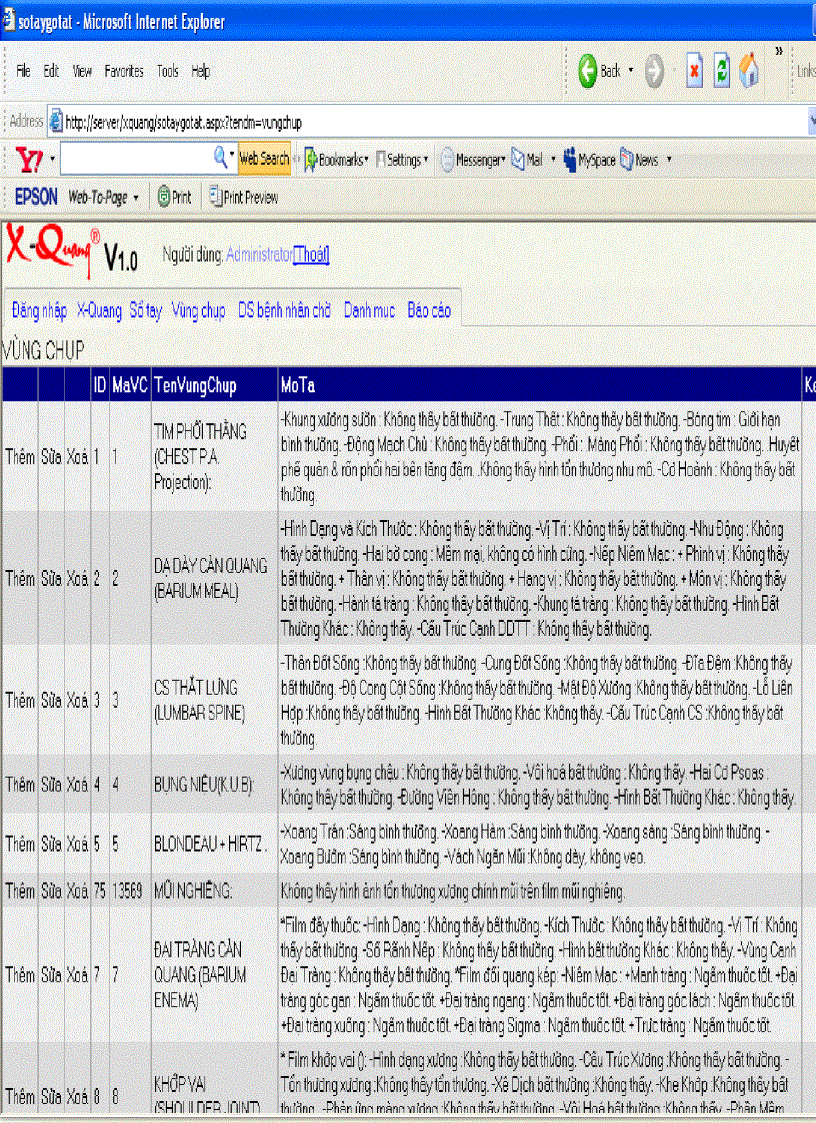816x1123 pixels.
Task: Click Thoát to log out
Action: tap(313, 255)
